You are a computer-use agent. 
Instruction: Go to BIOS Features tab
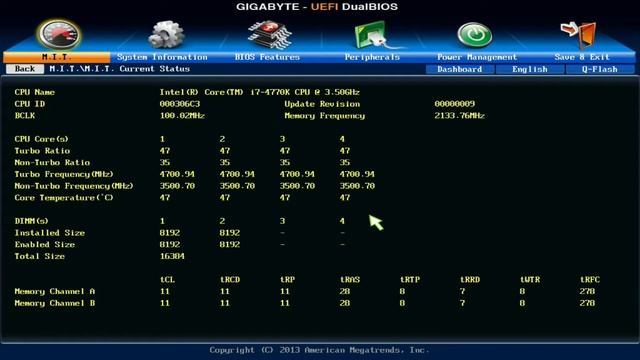click(267, 57)
